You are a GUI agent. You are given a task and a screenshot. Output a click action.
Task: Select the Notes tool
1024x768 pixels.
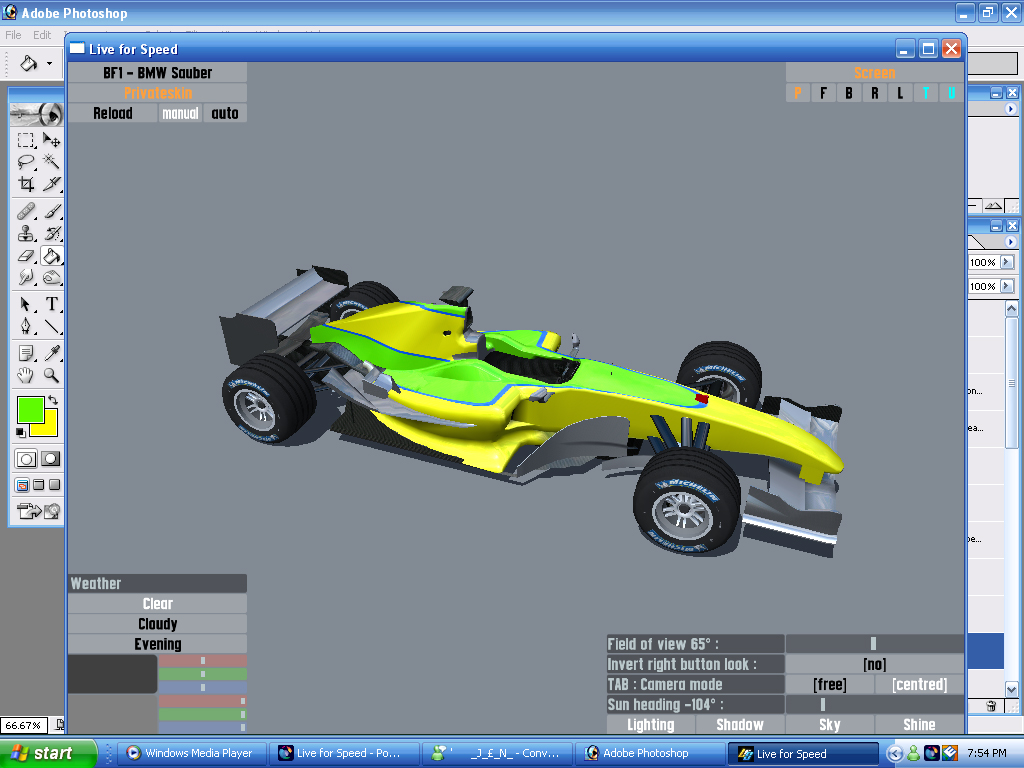click(25, 353)
